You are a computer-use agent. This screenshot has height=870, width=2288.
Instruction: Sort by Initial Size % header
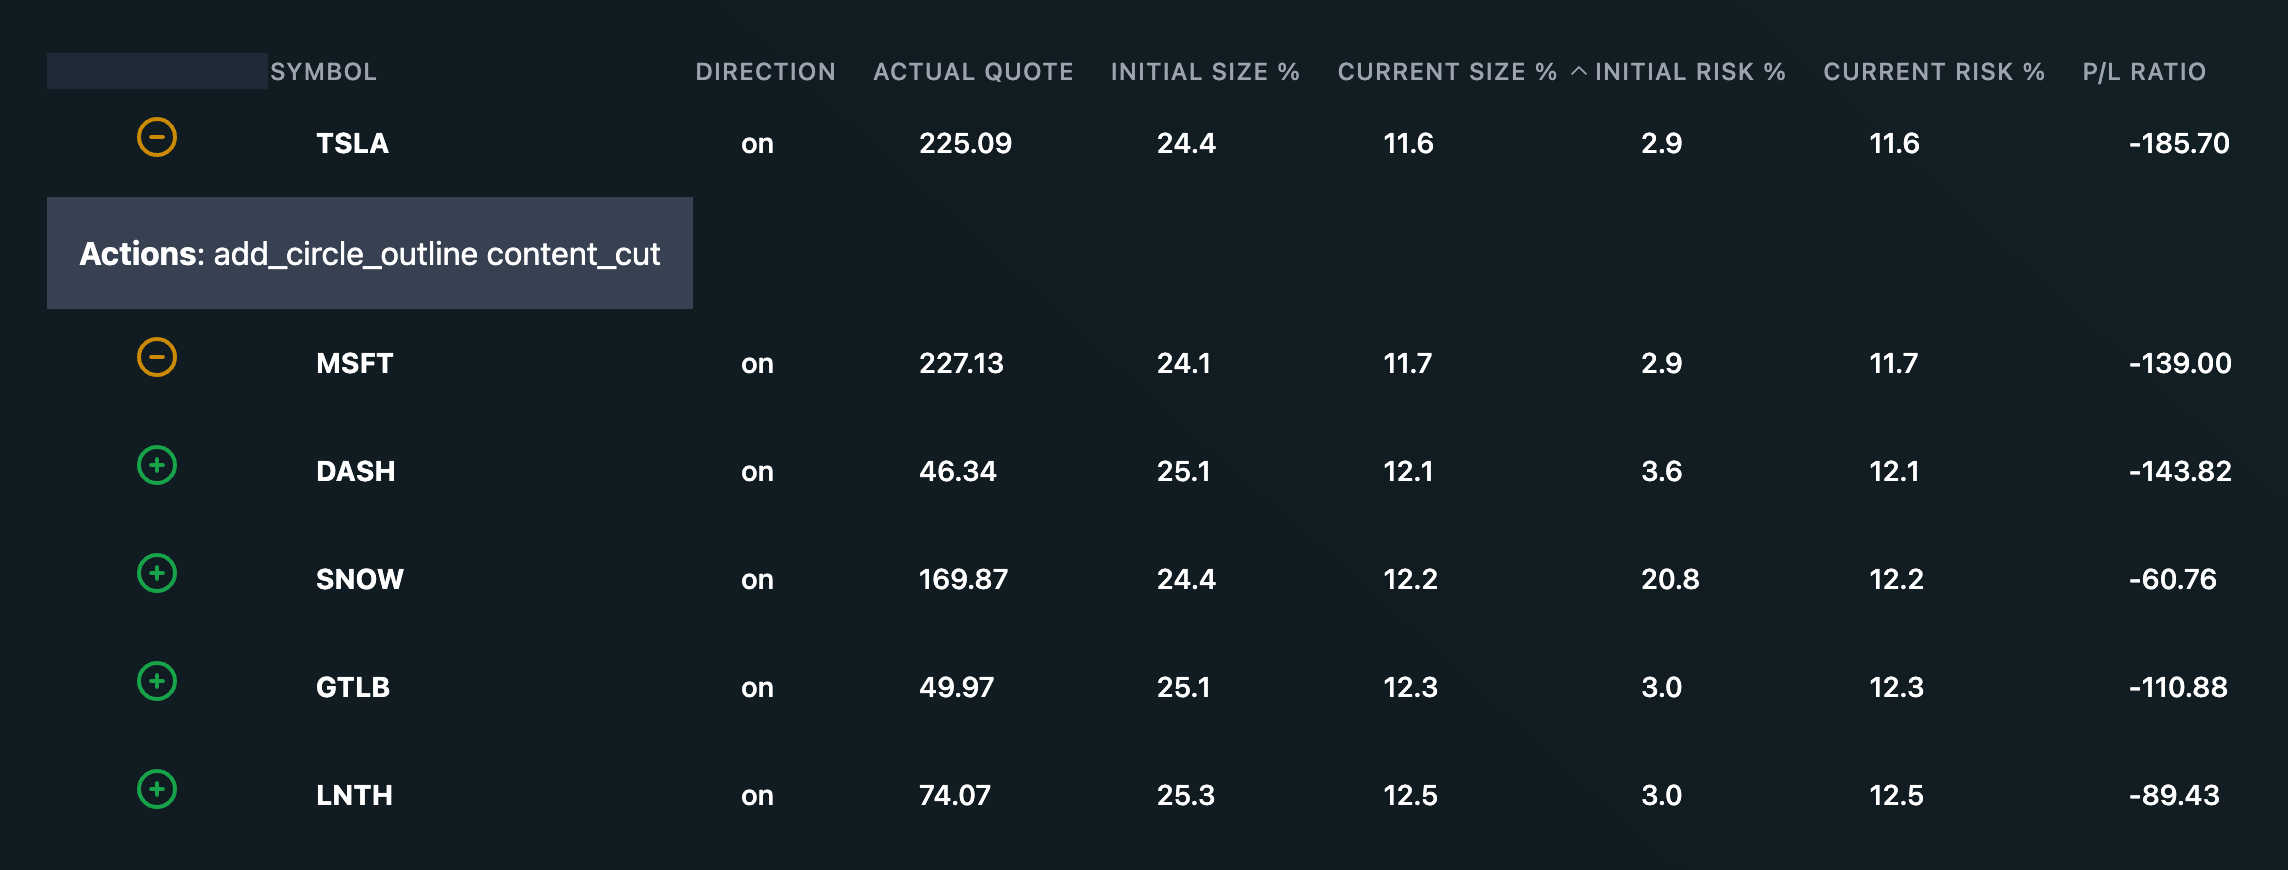[1205, 72]
